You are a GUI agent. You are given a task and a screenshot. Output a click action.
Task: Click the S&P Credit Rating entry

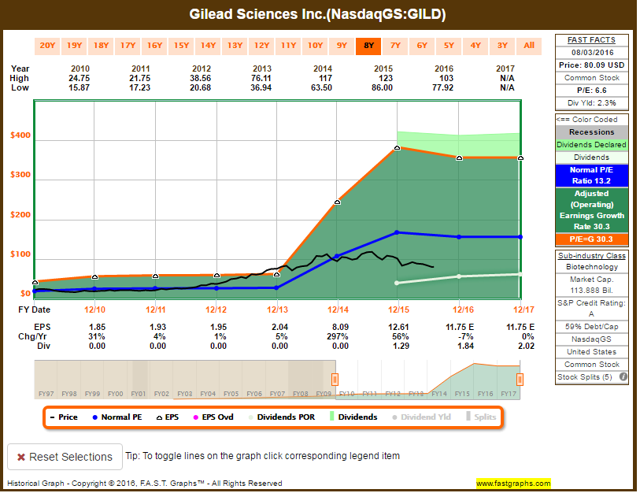591,308
